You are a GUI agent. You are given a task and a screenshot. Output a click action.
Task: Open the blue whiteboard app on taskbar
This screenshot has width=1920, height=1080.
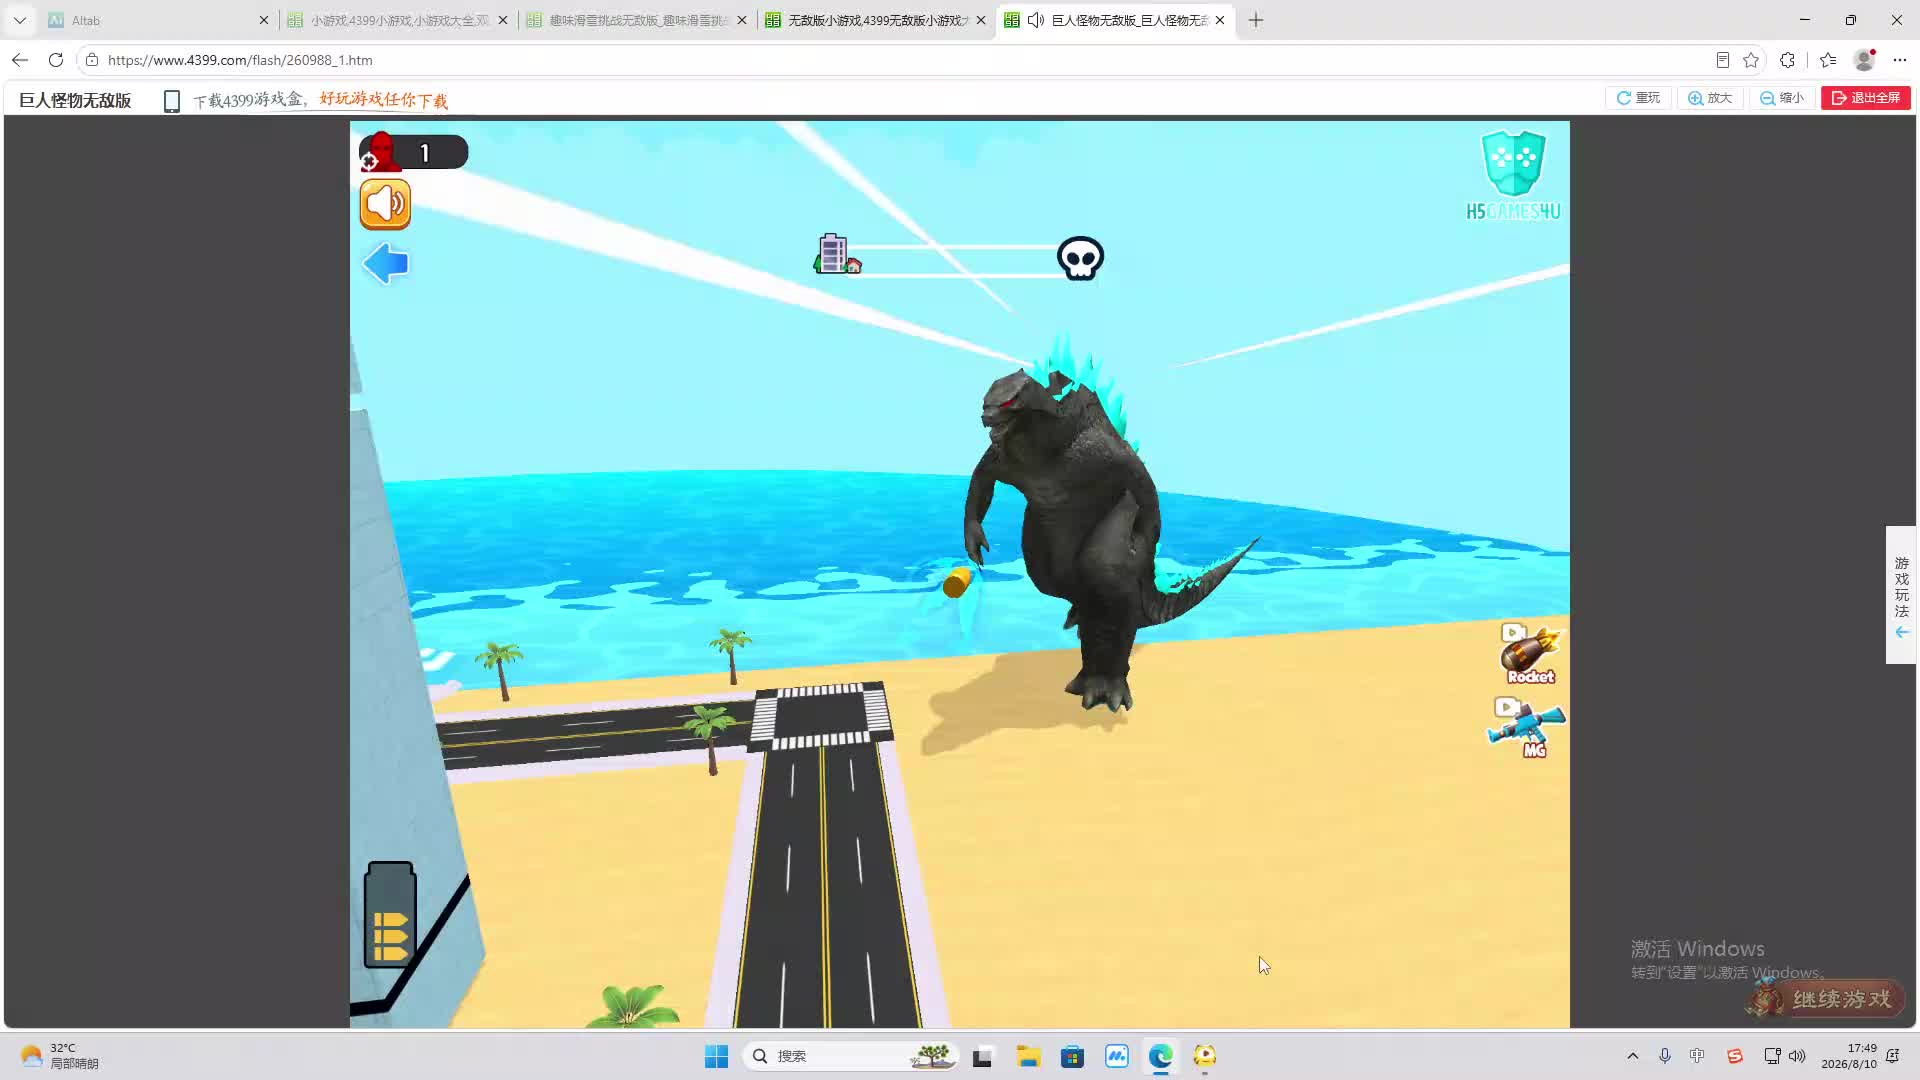click(x=1116, y=1056)
